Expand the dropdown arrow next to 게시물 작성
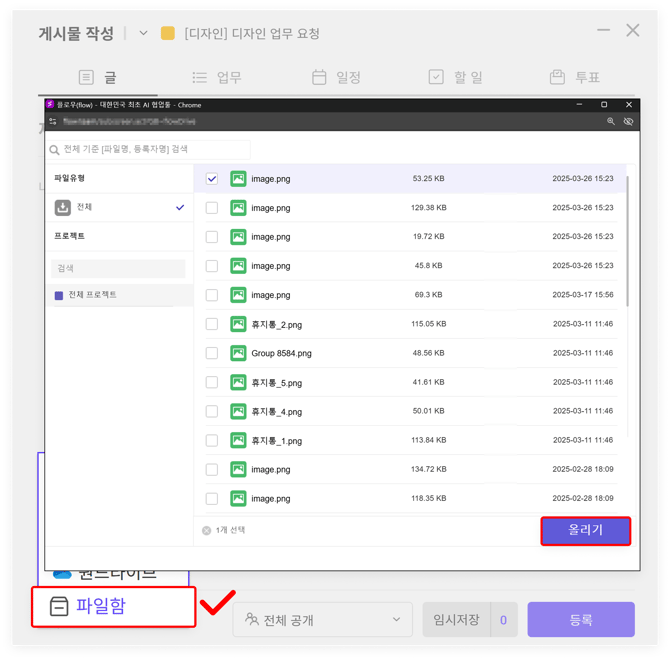 [x=143, y=33]
